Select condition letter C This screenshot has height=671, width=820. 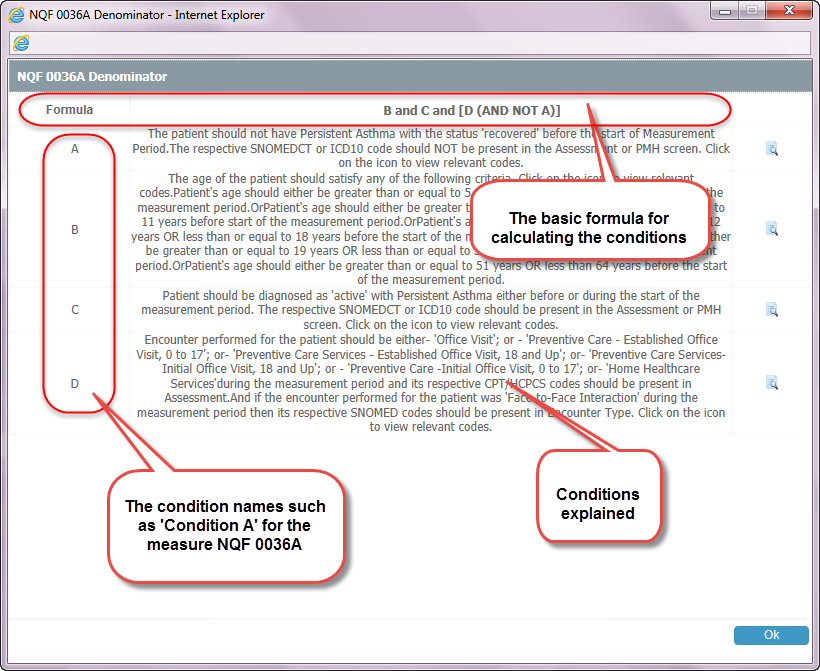75,310
